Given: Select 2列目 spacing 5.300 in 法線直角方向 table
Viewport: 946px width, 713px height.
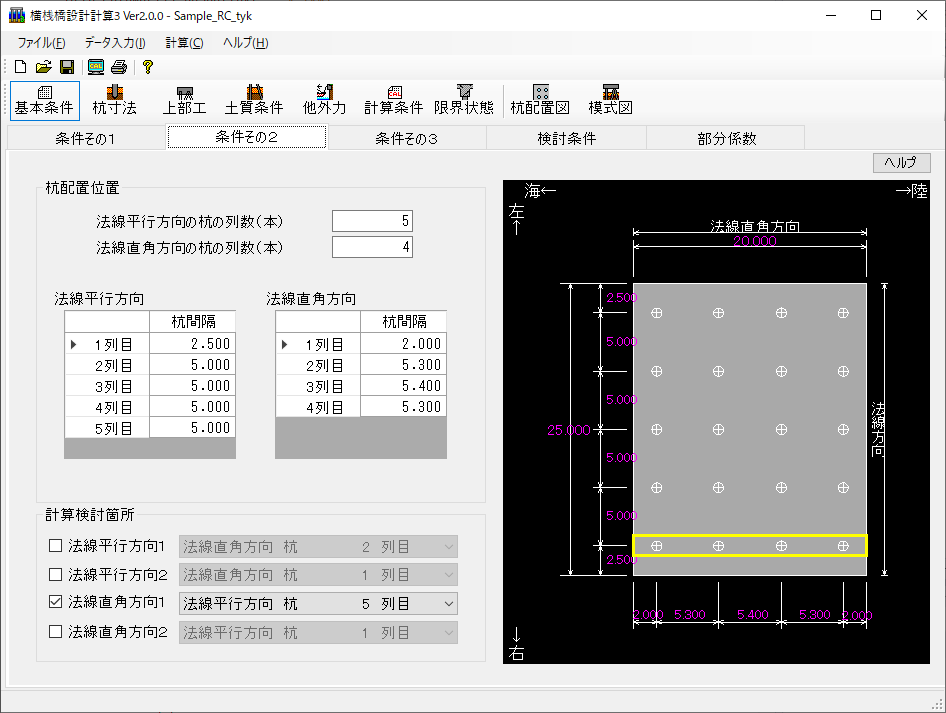Looking at the screenshot, I should pyautogui.click(x=404, y=365).
